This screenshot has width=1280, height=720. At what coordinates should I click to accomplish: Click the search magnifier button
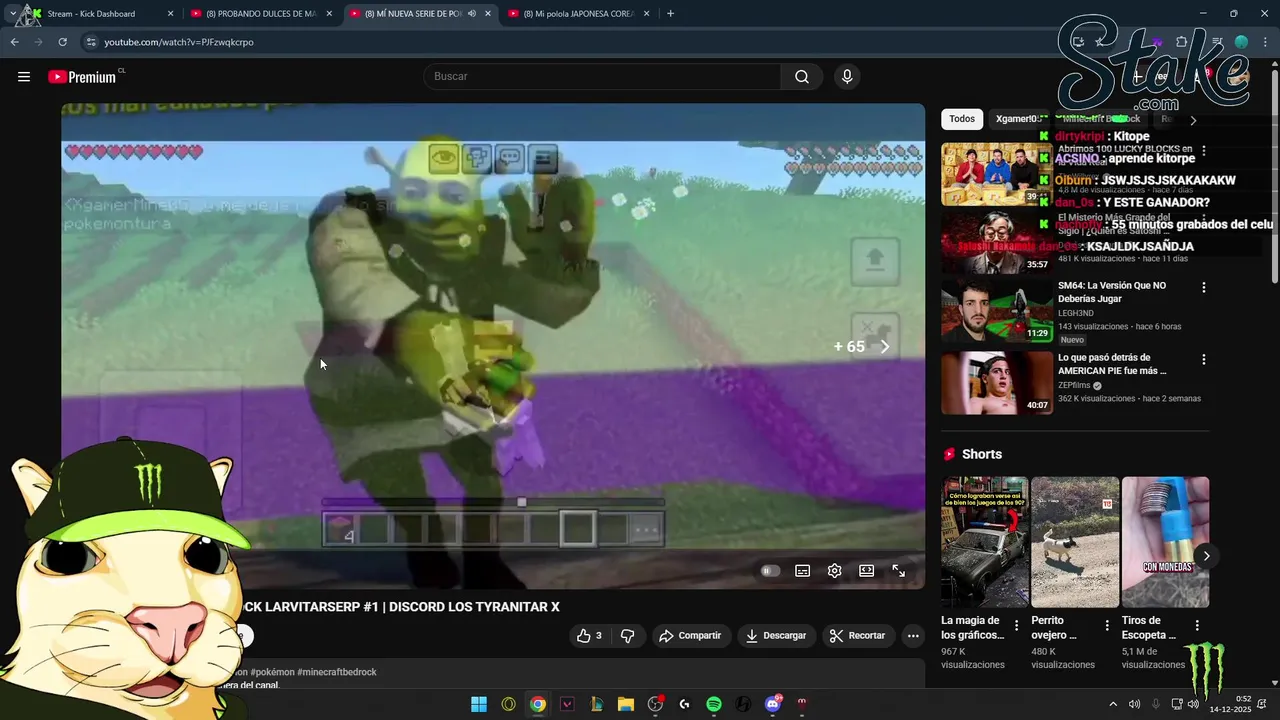802,77
